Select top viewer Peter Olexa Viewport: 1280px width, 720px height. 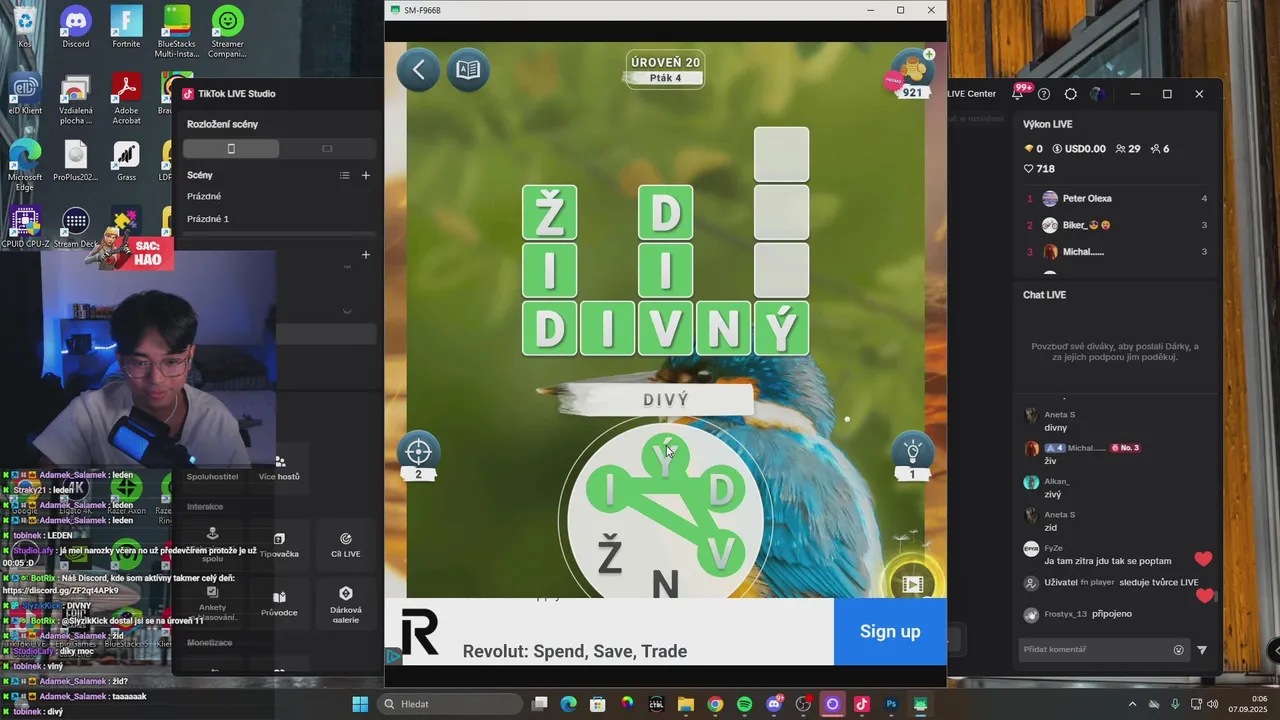pos(1117,198)
